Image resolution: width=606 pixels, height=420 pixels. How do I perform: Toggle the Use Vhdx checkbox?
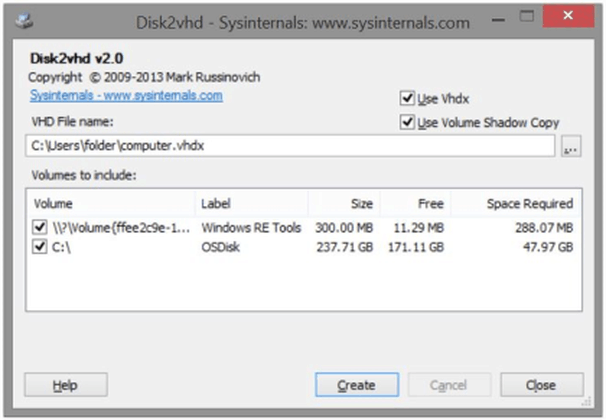(407, 98)
